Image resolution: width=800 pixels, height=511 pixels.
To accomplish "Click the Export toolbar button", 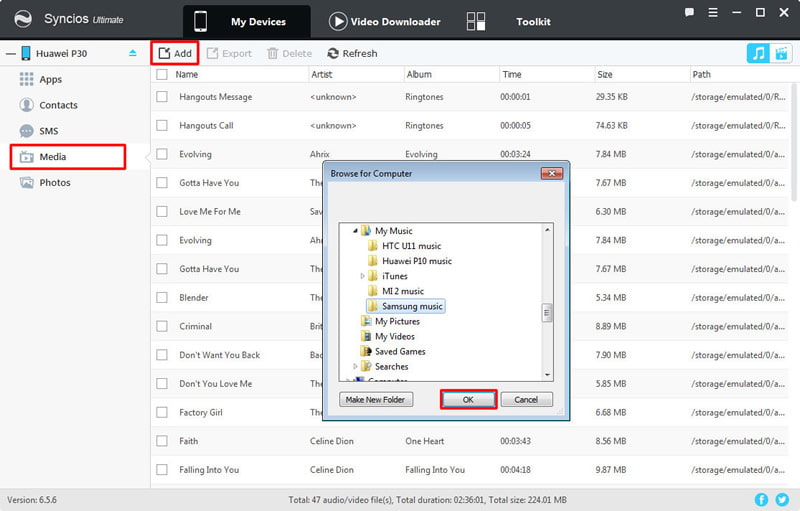I will pos(230,53).
